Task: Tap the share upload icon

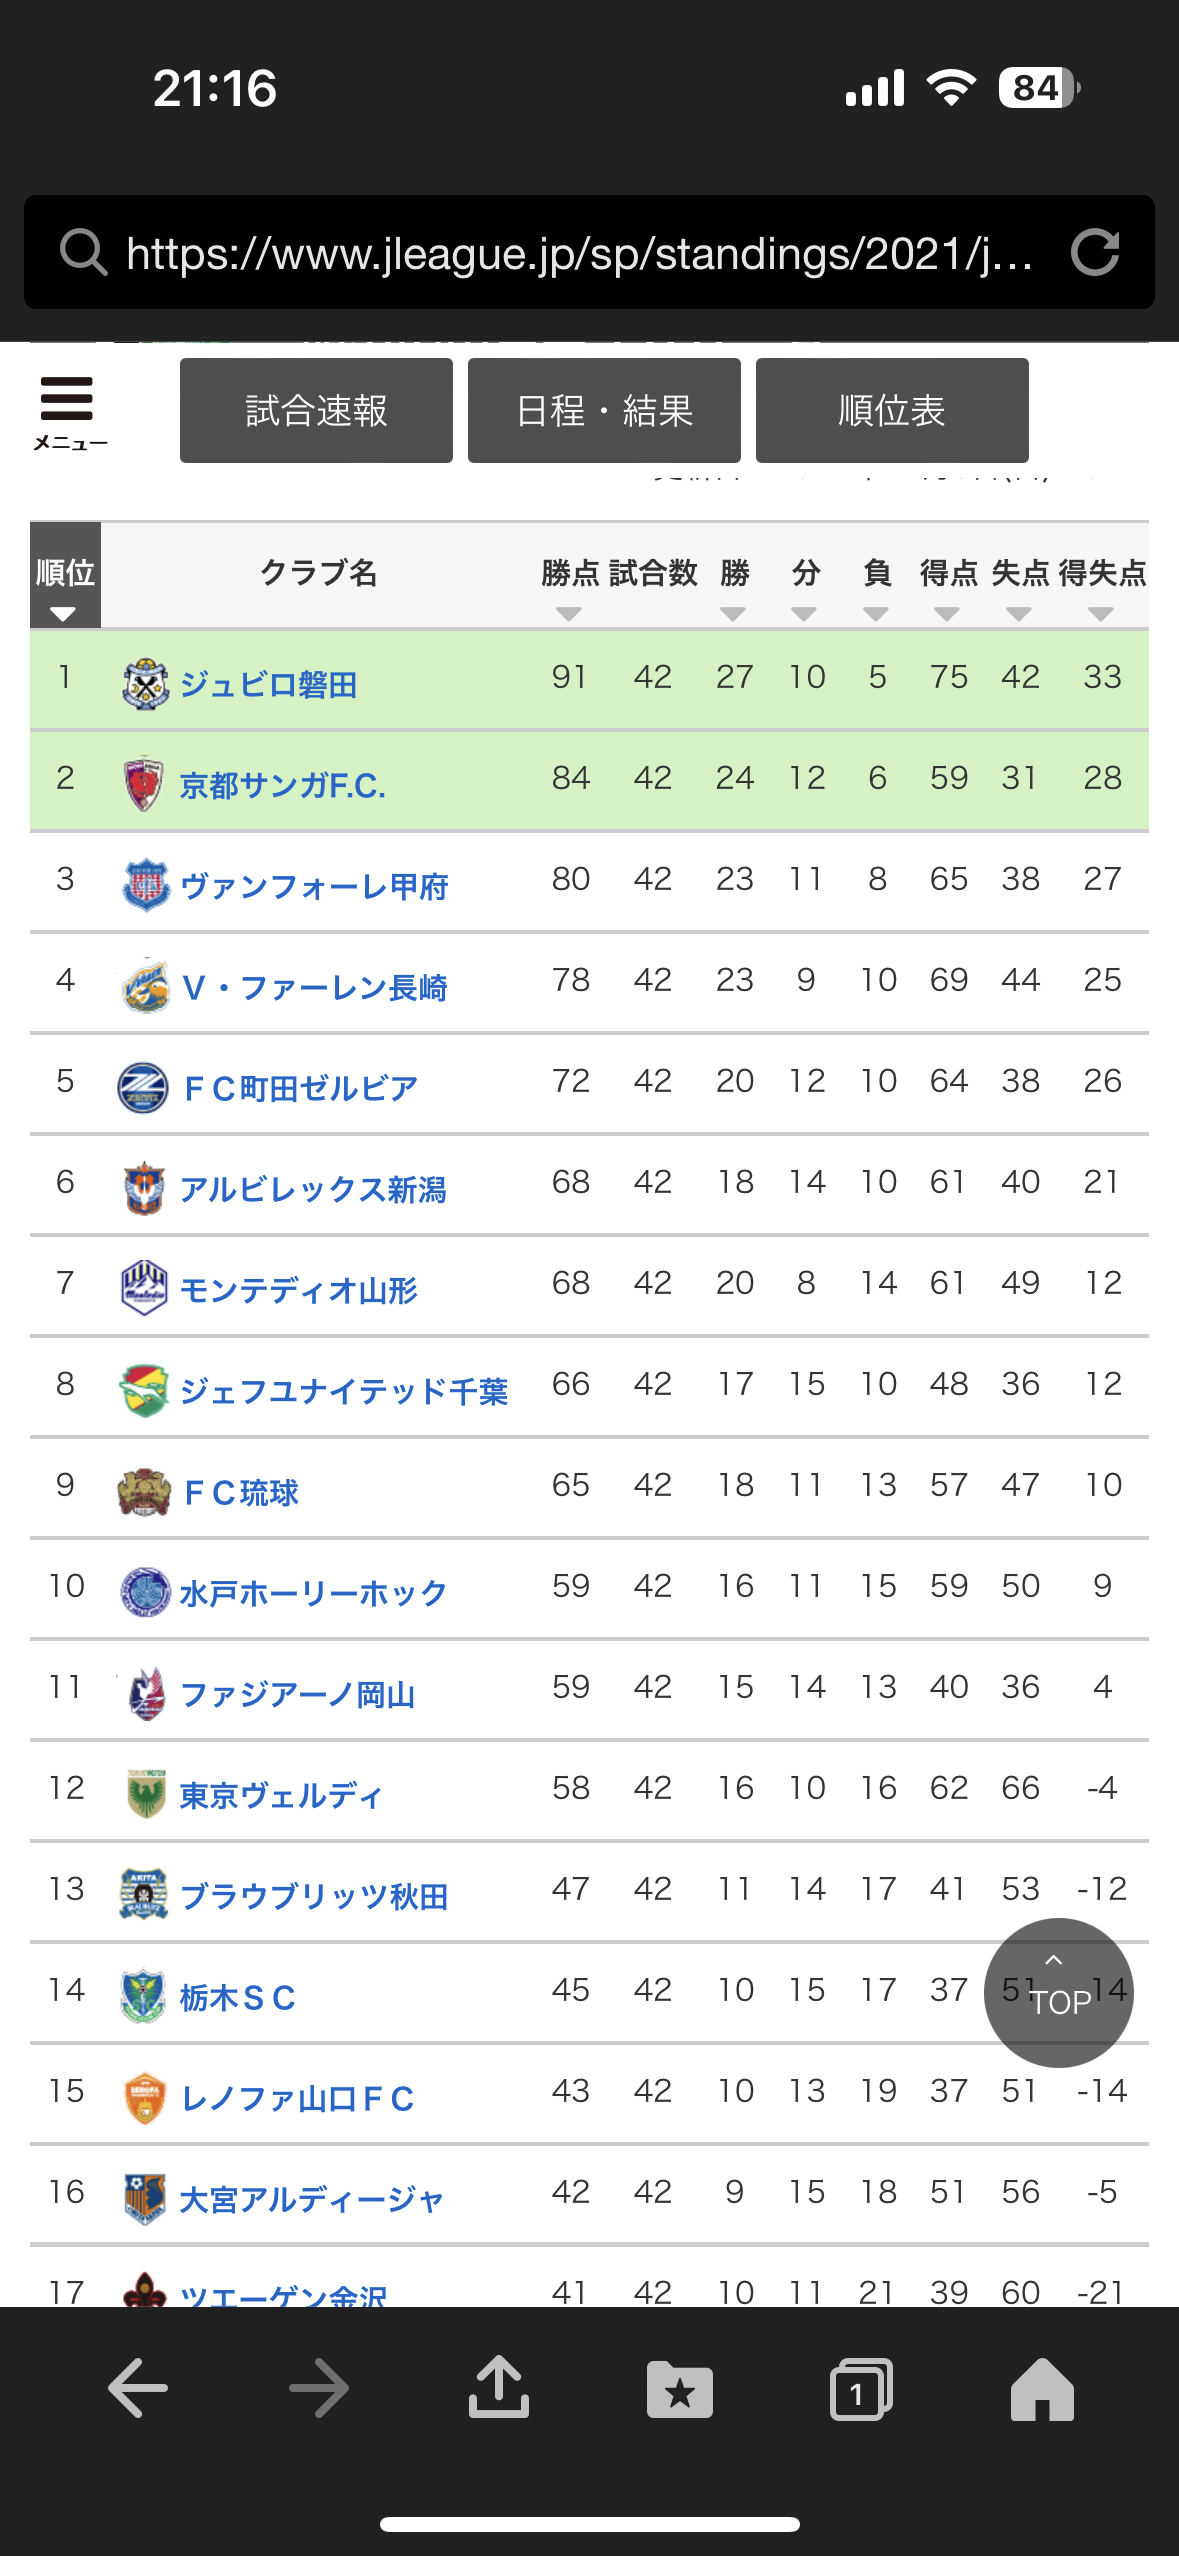Action: point(498,2387)
